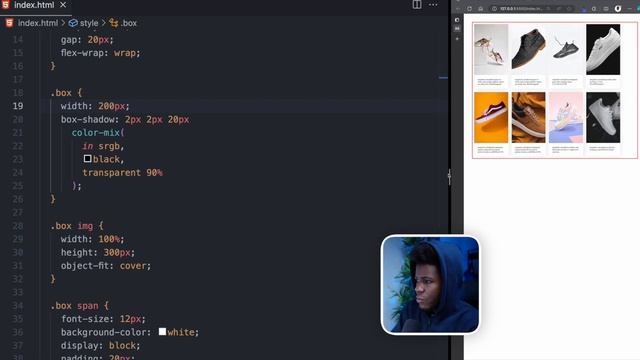Close the index.html editor tab
The width and height of the screenshot is (640, 360).
click(x=63, y=5)
